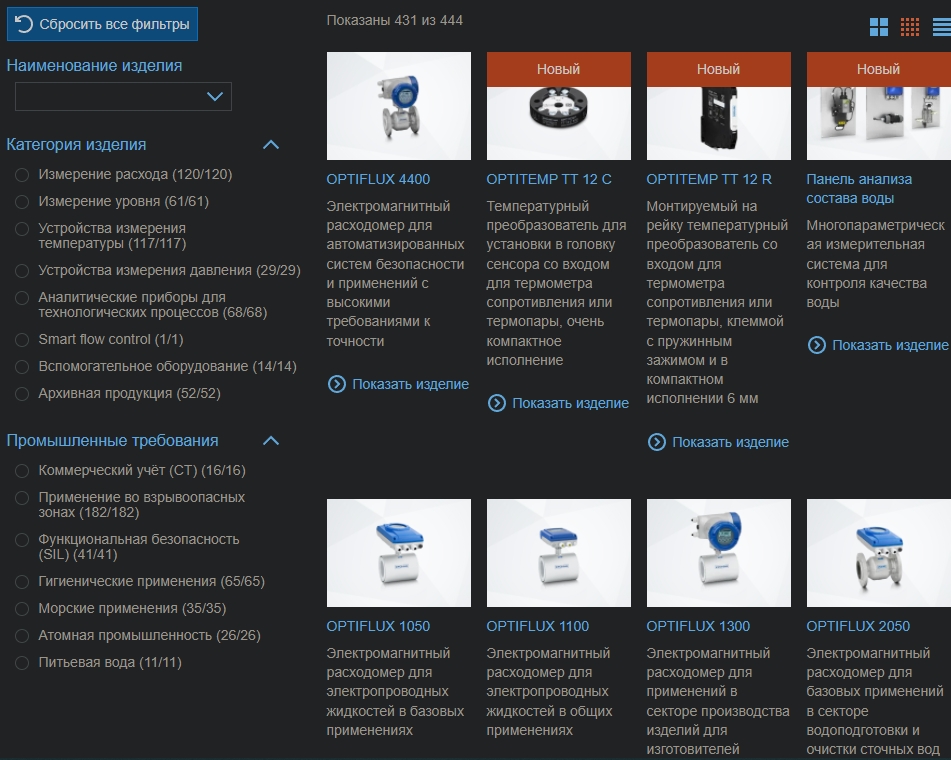The width and height of the screenshot is (951, 760).
Task: Select 'Гигиенические применения (65/65)' requirement
Action: [x=22, y=582]
